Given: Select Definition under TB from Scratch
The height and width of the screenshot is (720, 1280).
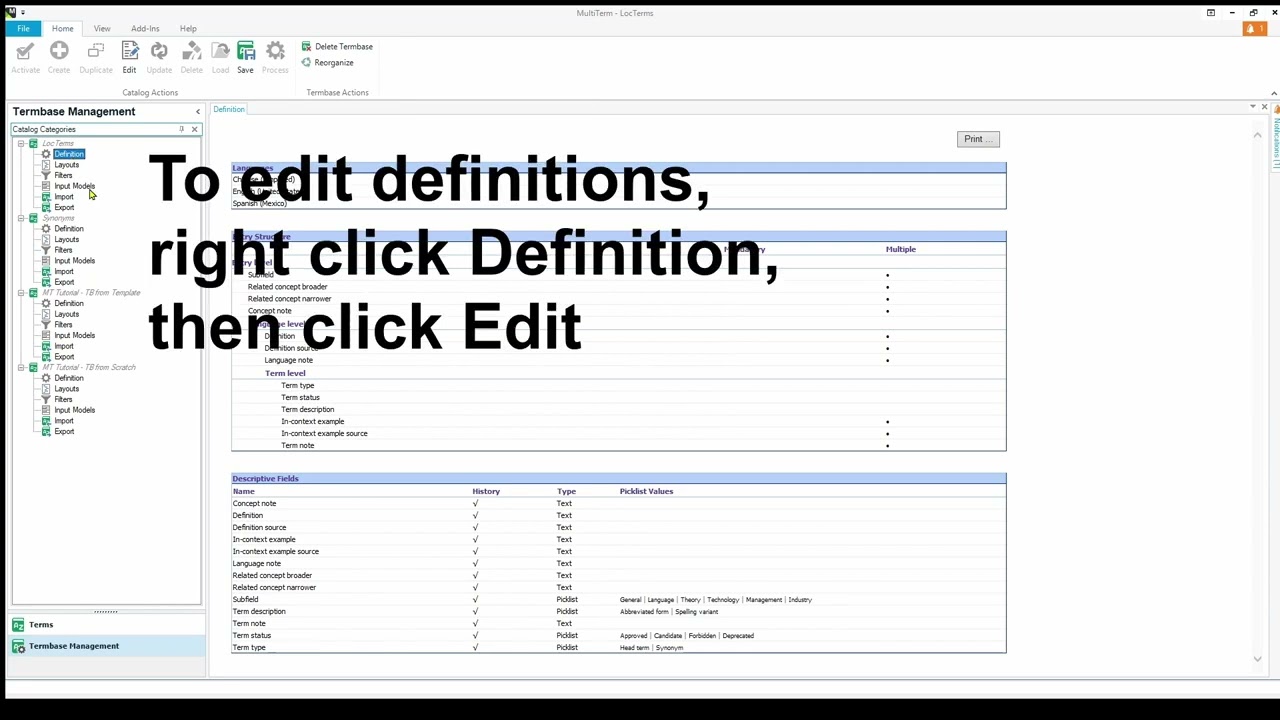Looking at the screenshot, I should pos(69,378).
